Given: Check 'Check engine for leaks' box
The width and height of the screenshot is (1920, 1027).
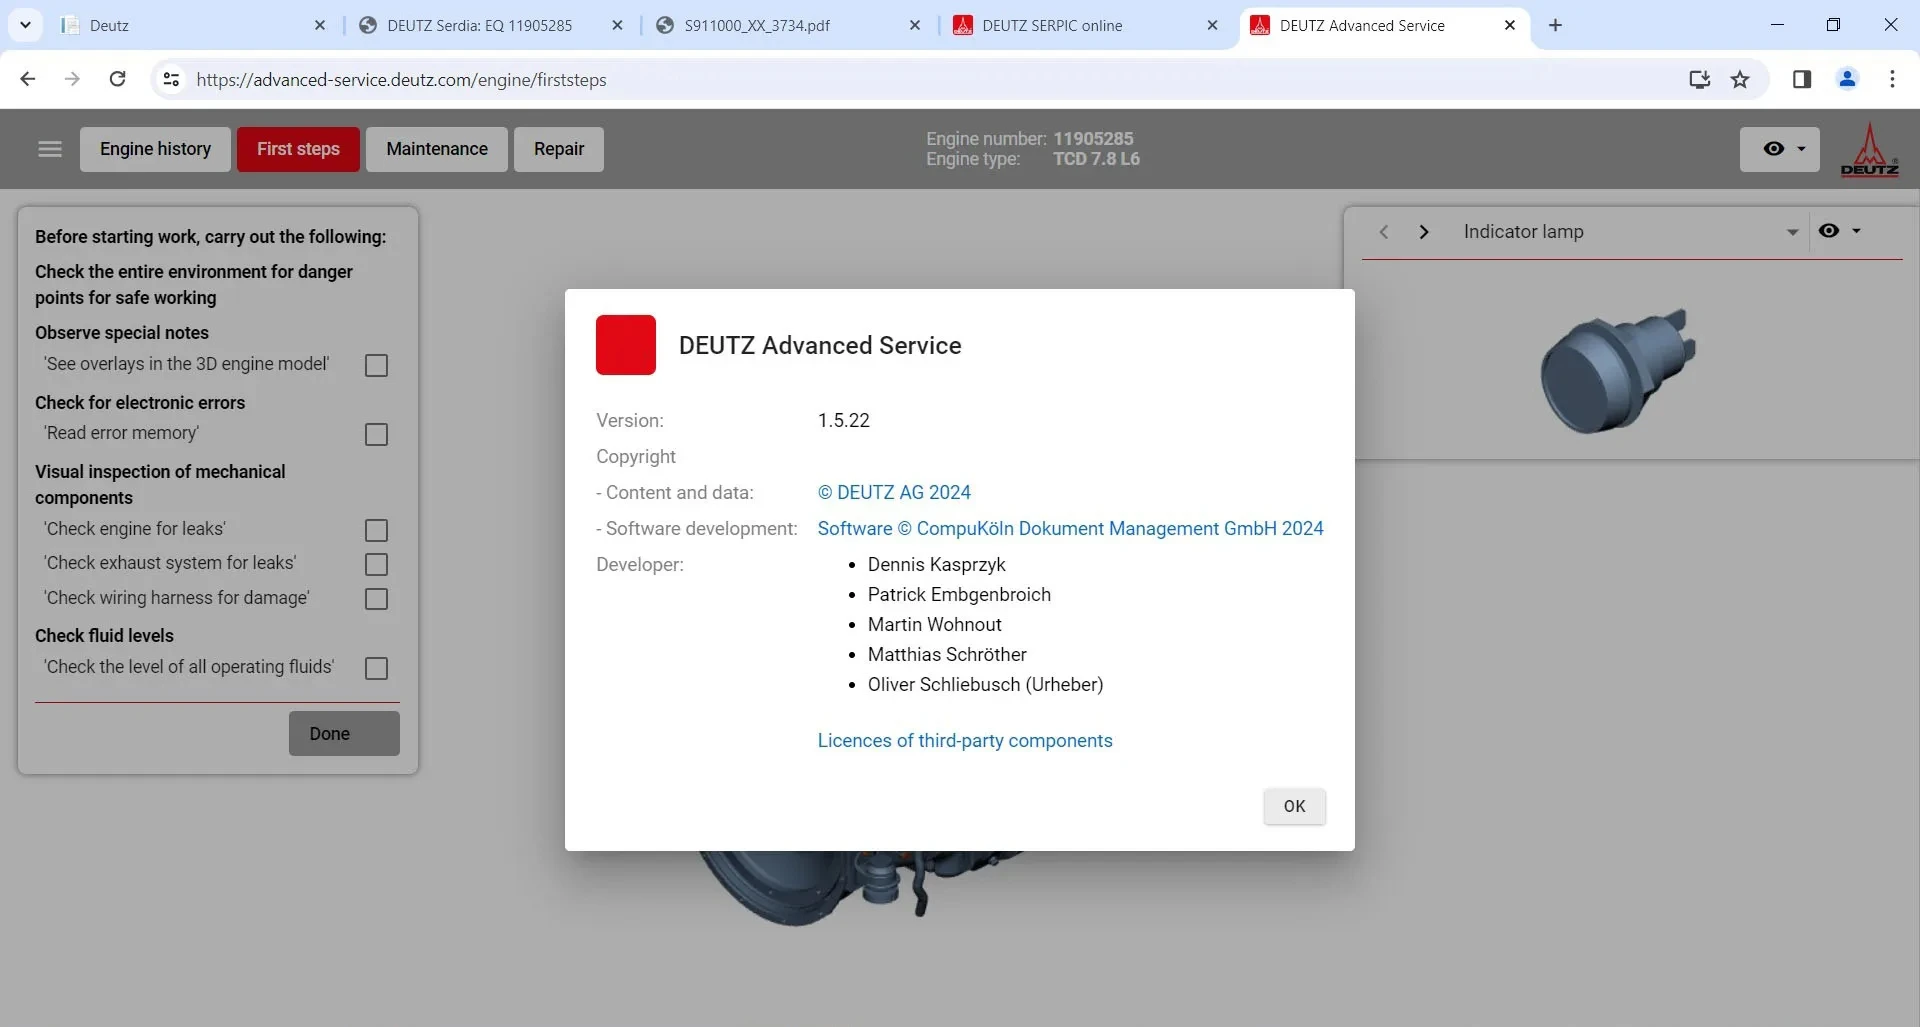Looking at the screenshot, I should 376,530.
